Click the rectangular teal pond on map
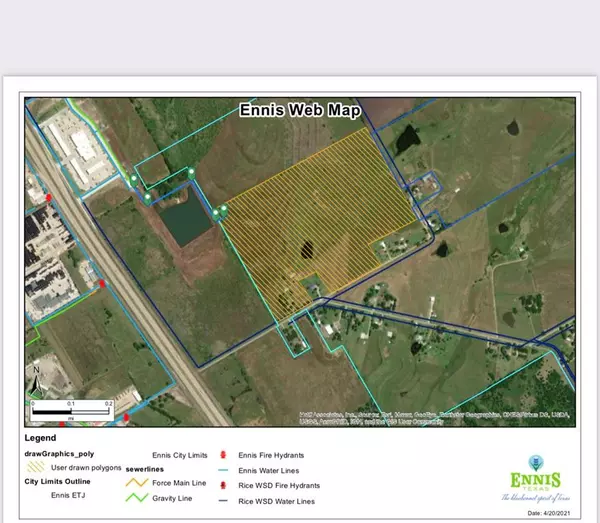The height and width of the screenshot is (523, 600). [186, 217]
